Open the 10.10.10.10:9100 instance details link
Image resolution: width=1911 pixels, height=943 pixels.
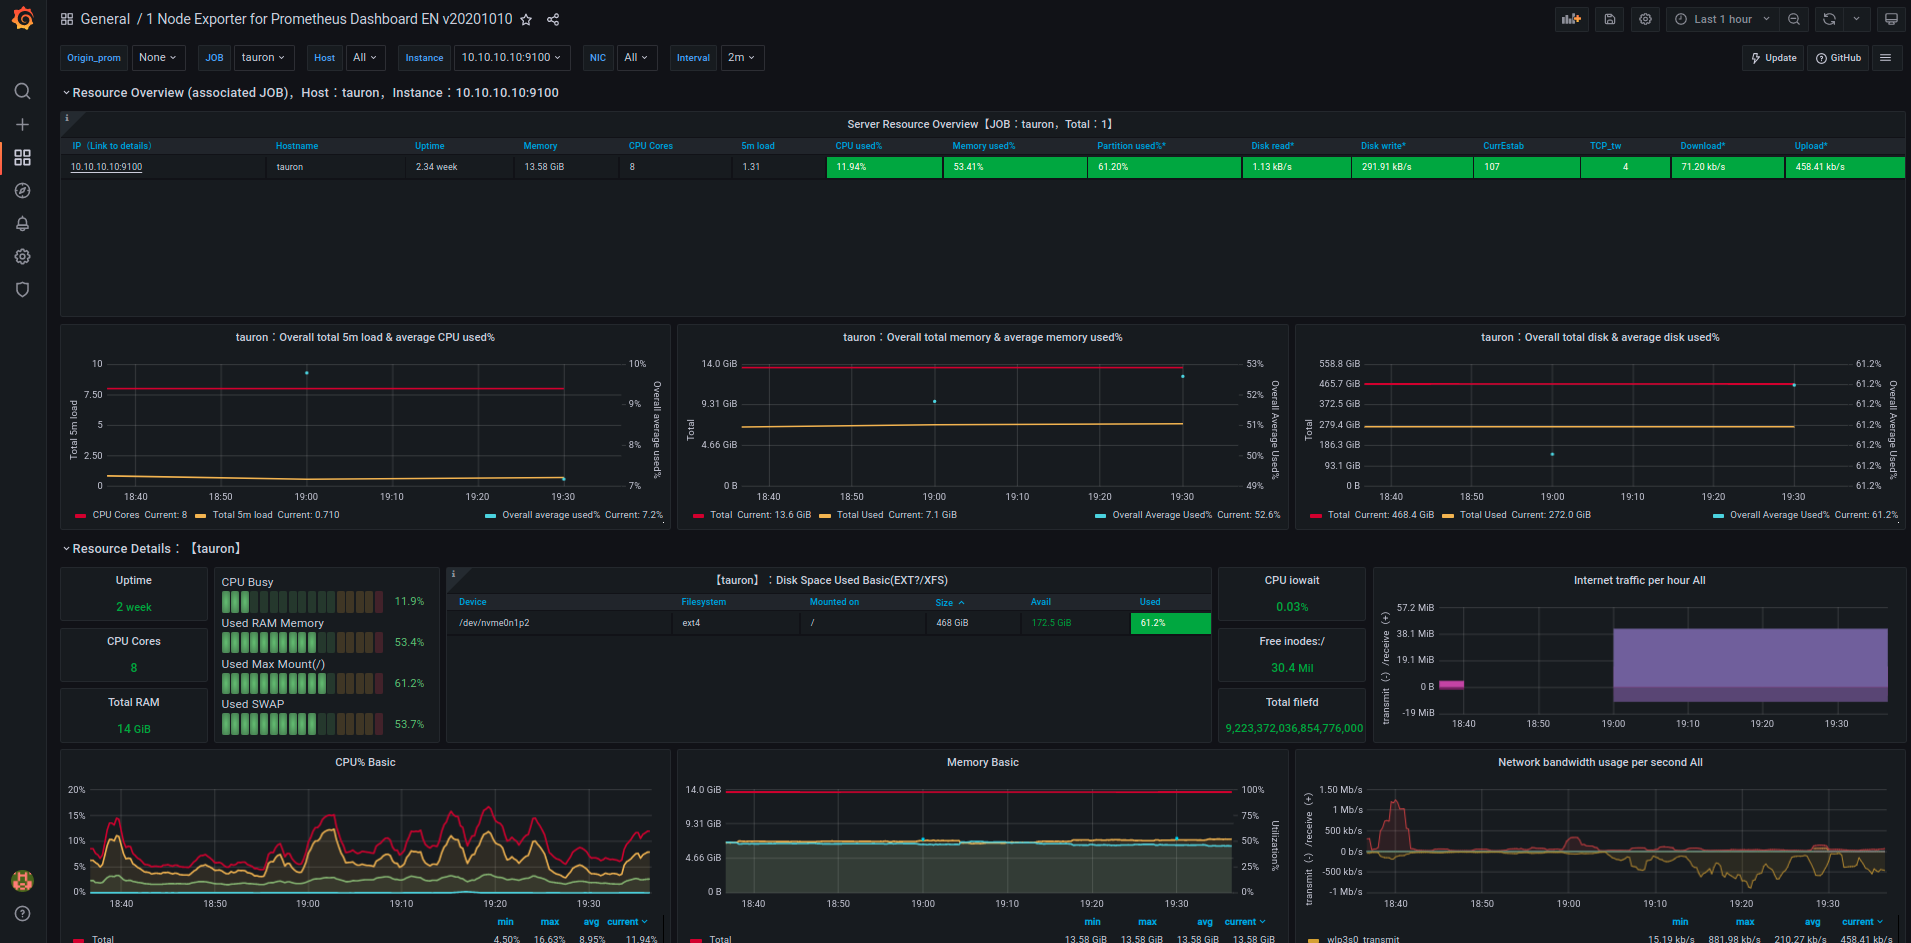click(105, 167)
